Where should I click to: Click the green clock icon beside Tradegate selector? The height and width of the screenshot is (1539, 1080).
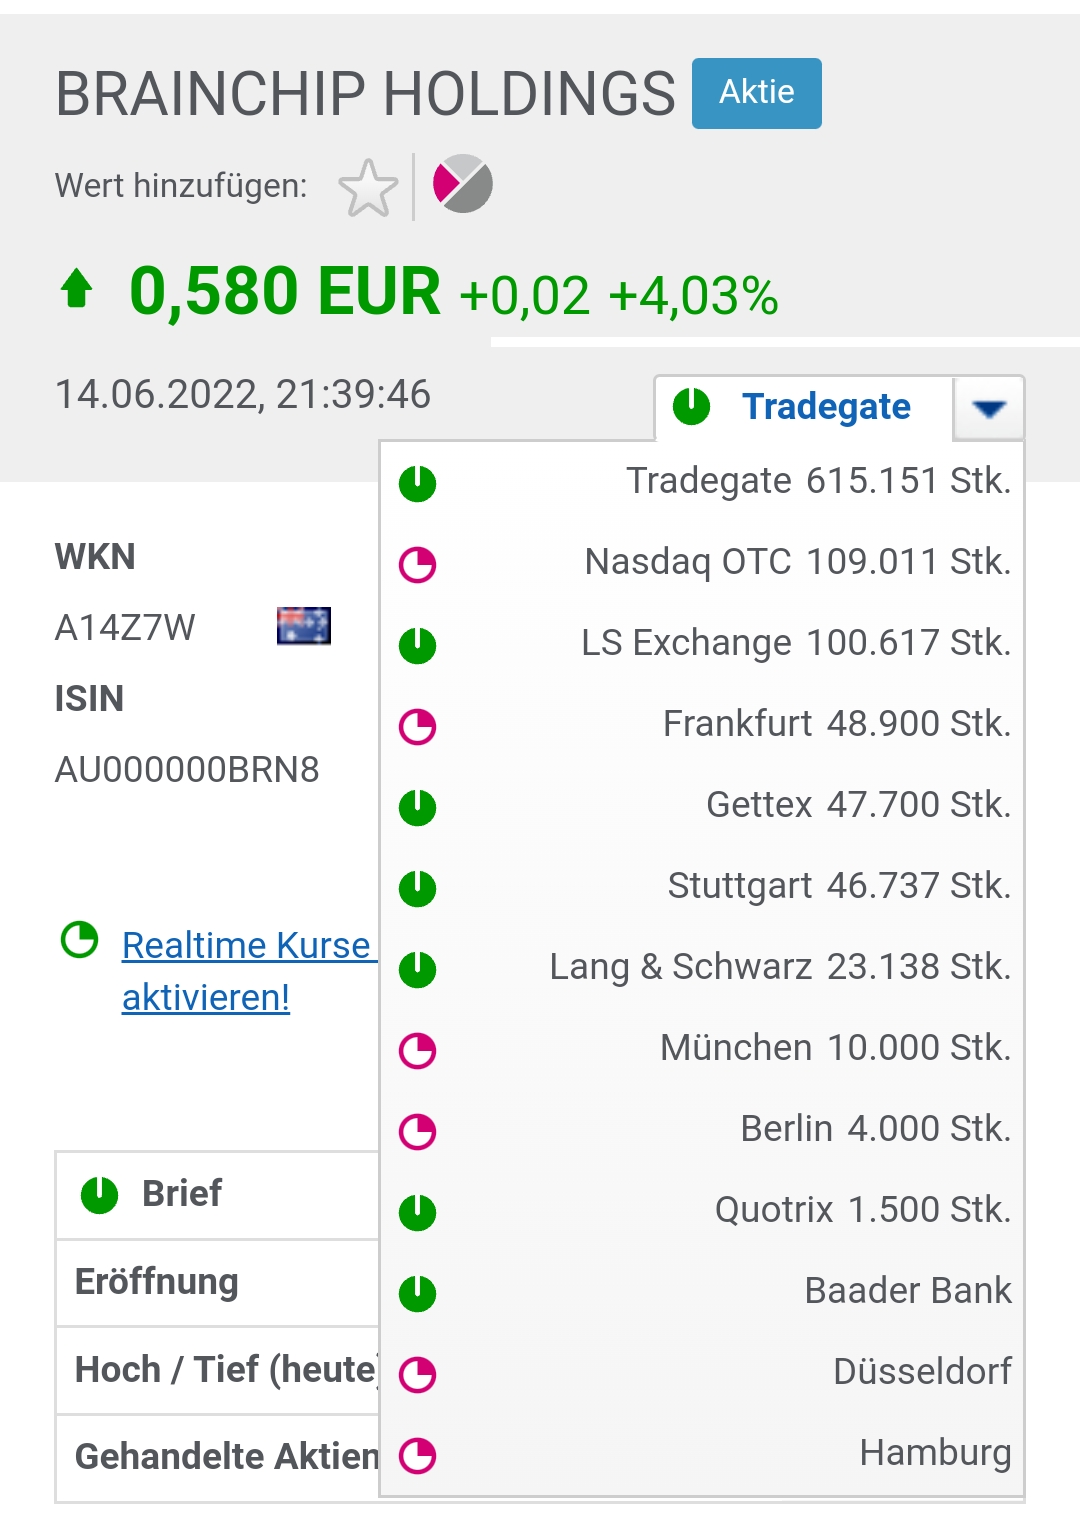point(691,407)
